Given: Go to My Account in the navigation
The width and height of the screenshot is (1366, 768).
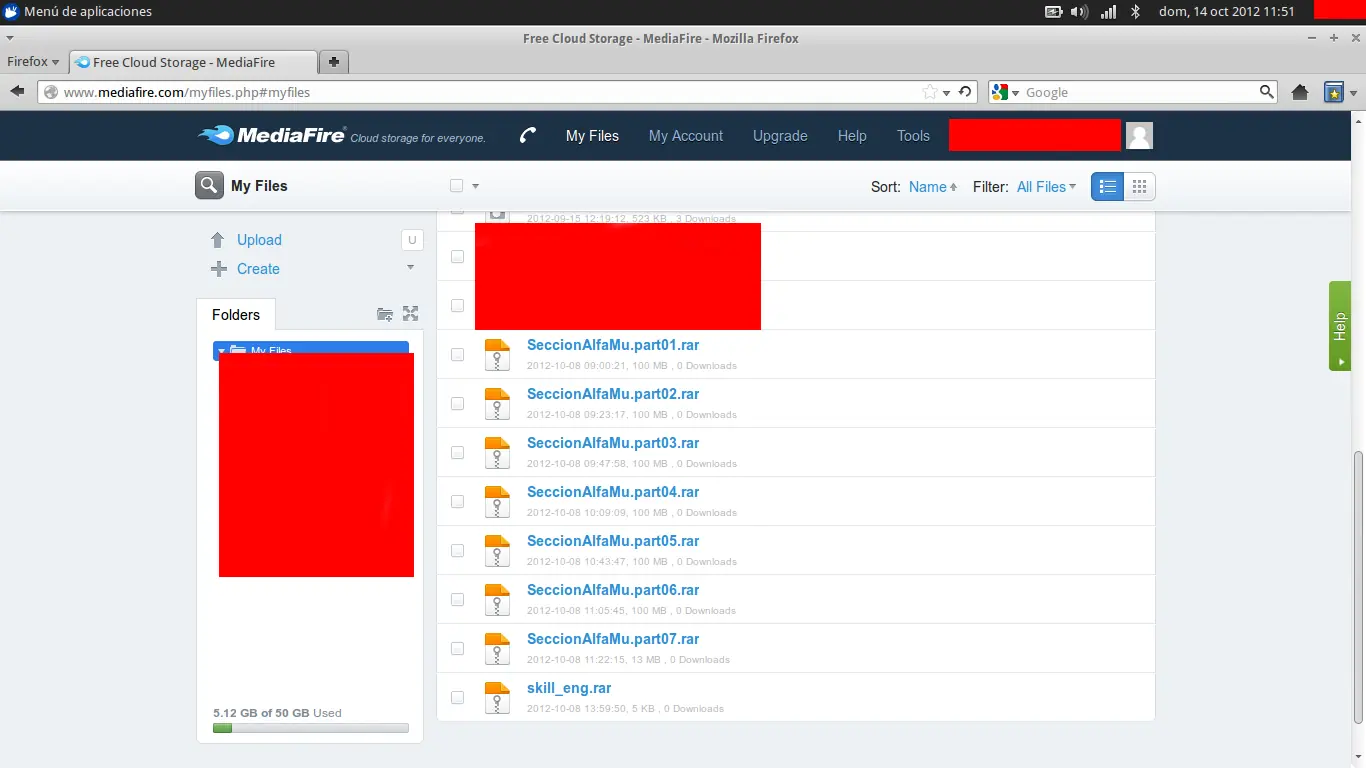Looking at the screenshot, I should [x=686, y=136].
